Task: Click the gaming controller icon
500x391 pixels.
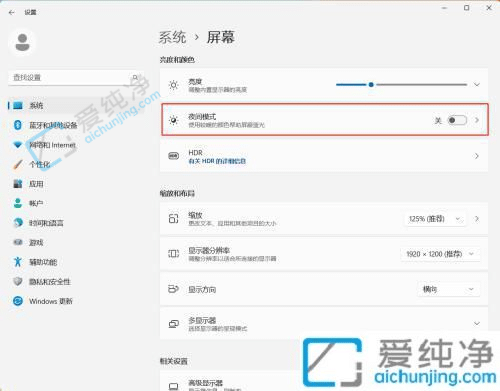Action: [x=18, y=242]
